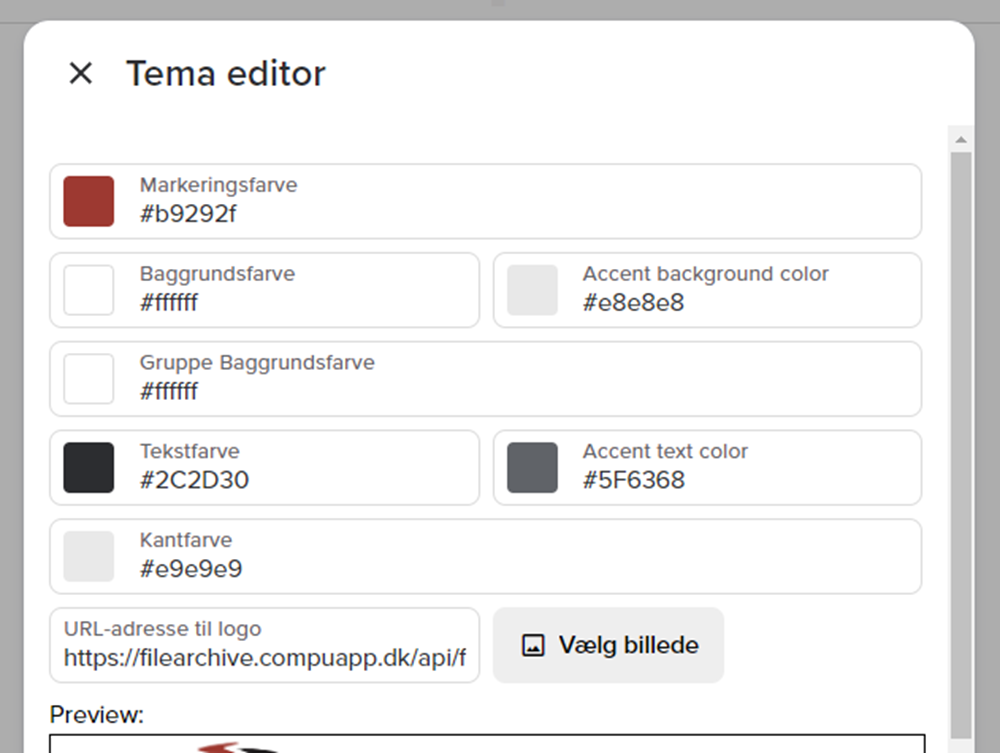Open the Gruppe Baggrundsfarve color swatch
Screen dimensions: 1000x753
(x=89, y=379)
